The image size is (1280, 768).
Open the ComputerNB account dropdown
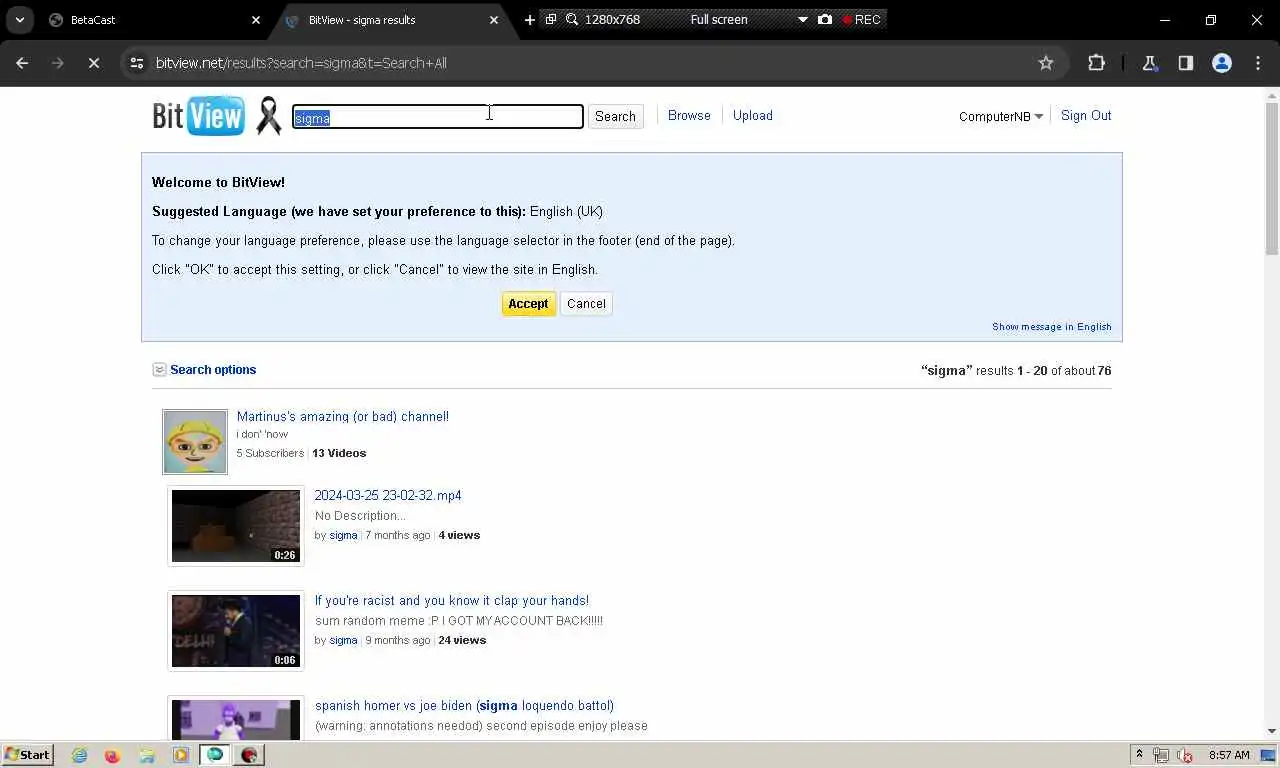[1001, 117]
